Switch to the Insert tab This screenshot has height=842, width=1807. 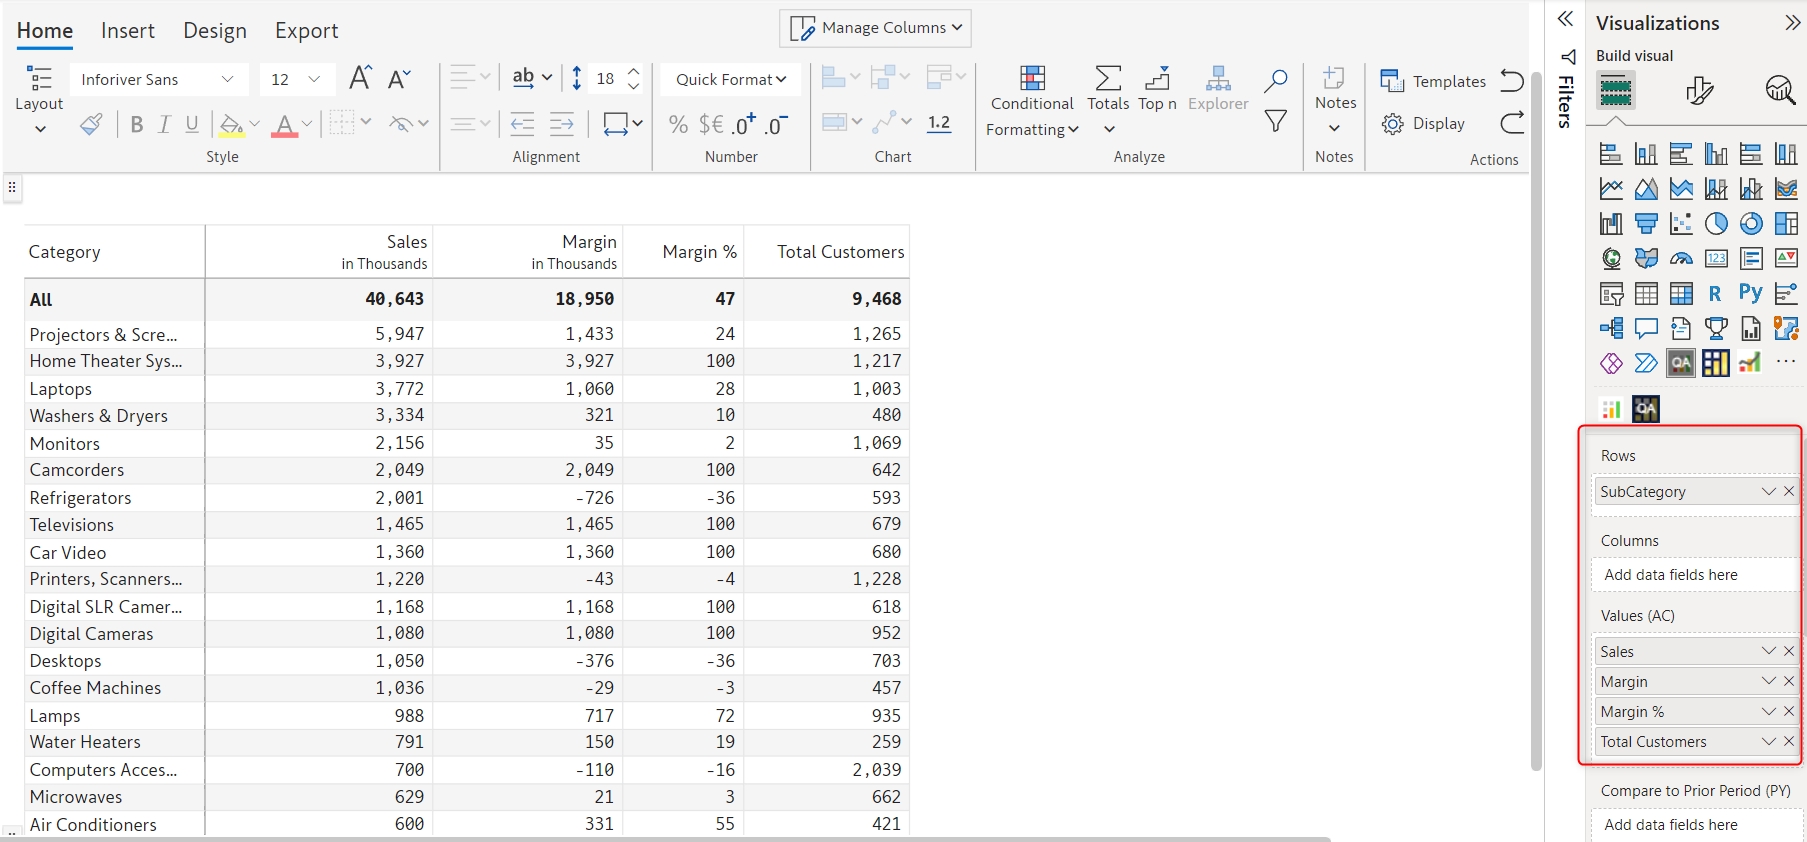tap(128, 31)
